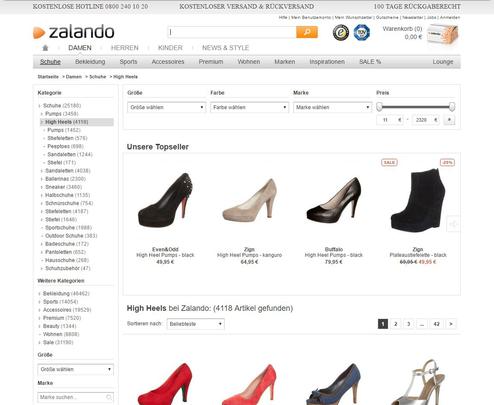Open the Größe wählen filter dropdown
Screen dimensions: 494x405
166,107
